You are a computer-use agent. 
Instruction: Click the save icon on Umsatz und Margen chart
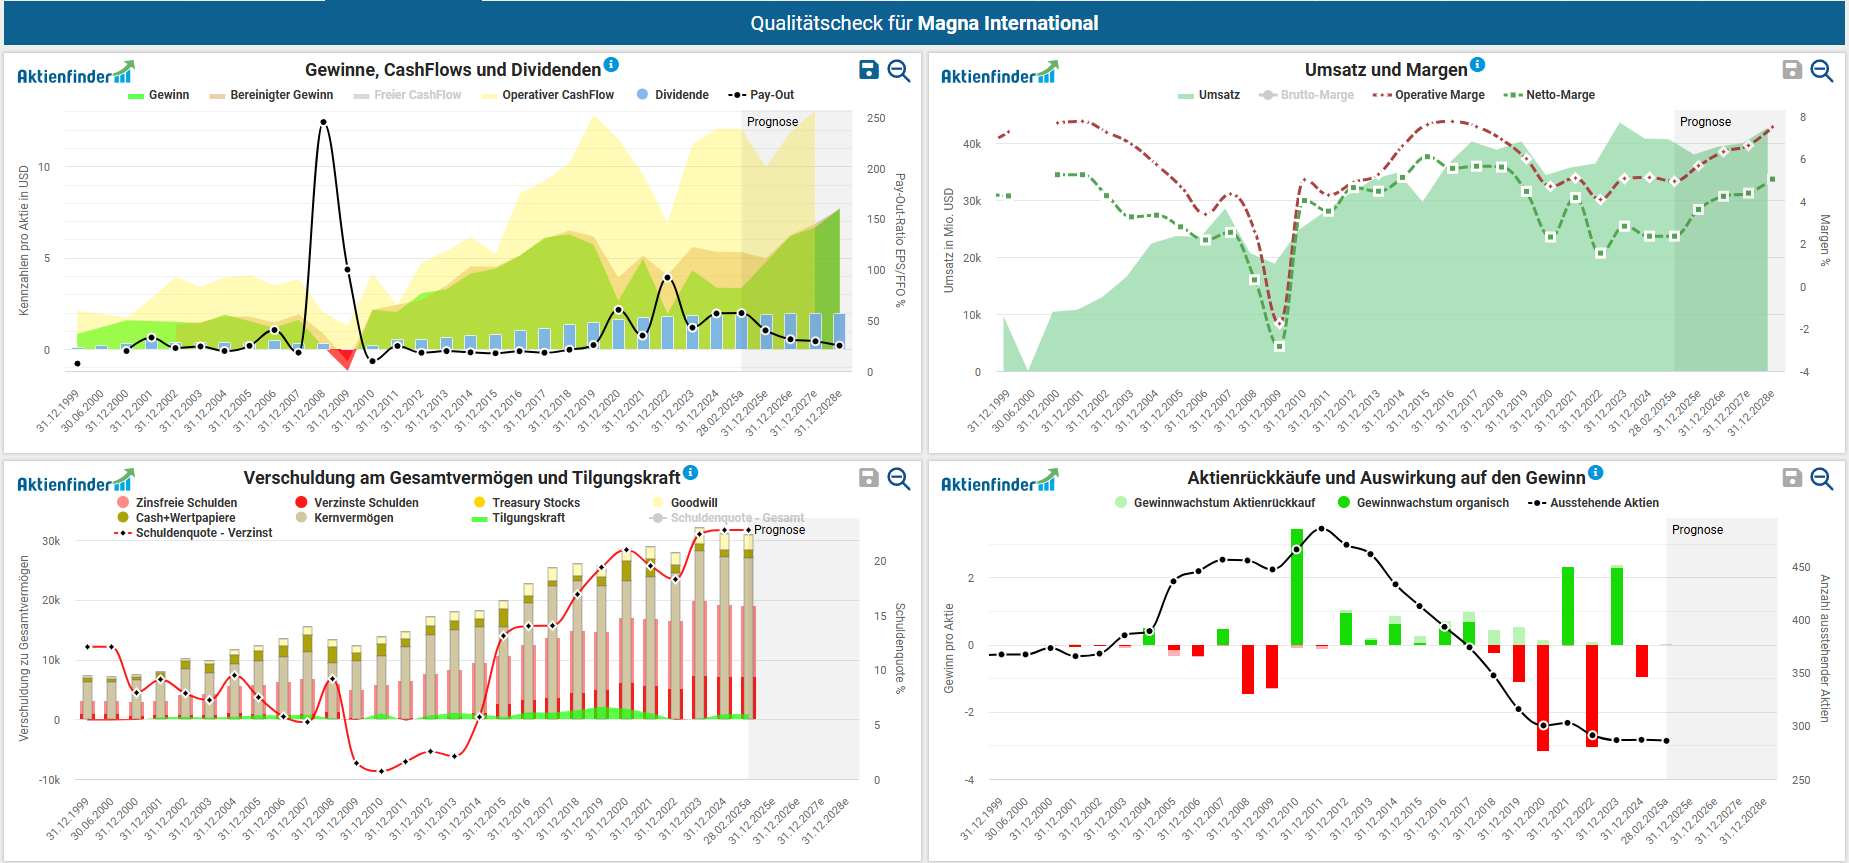coord(1792,70)
